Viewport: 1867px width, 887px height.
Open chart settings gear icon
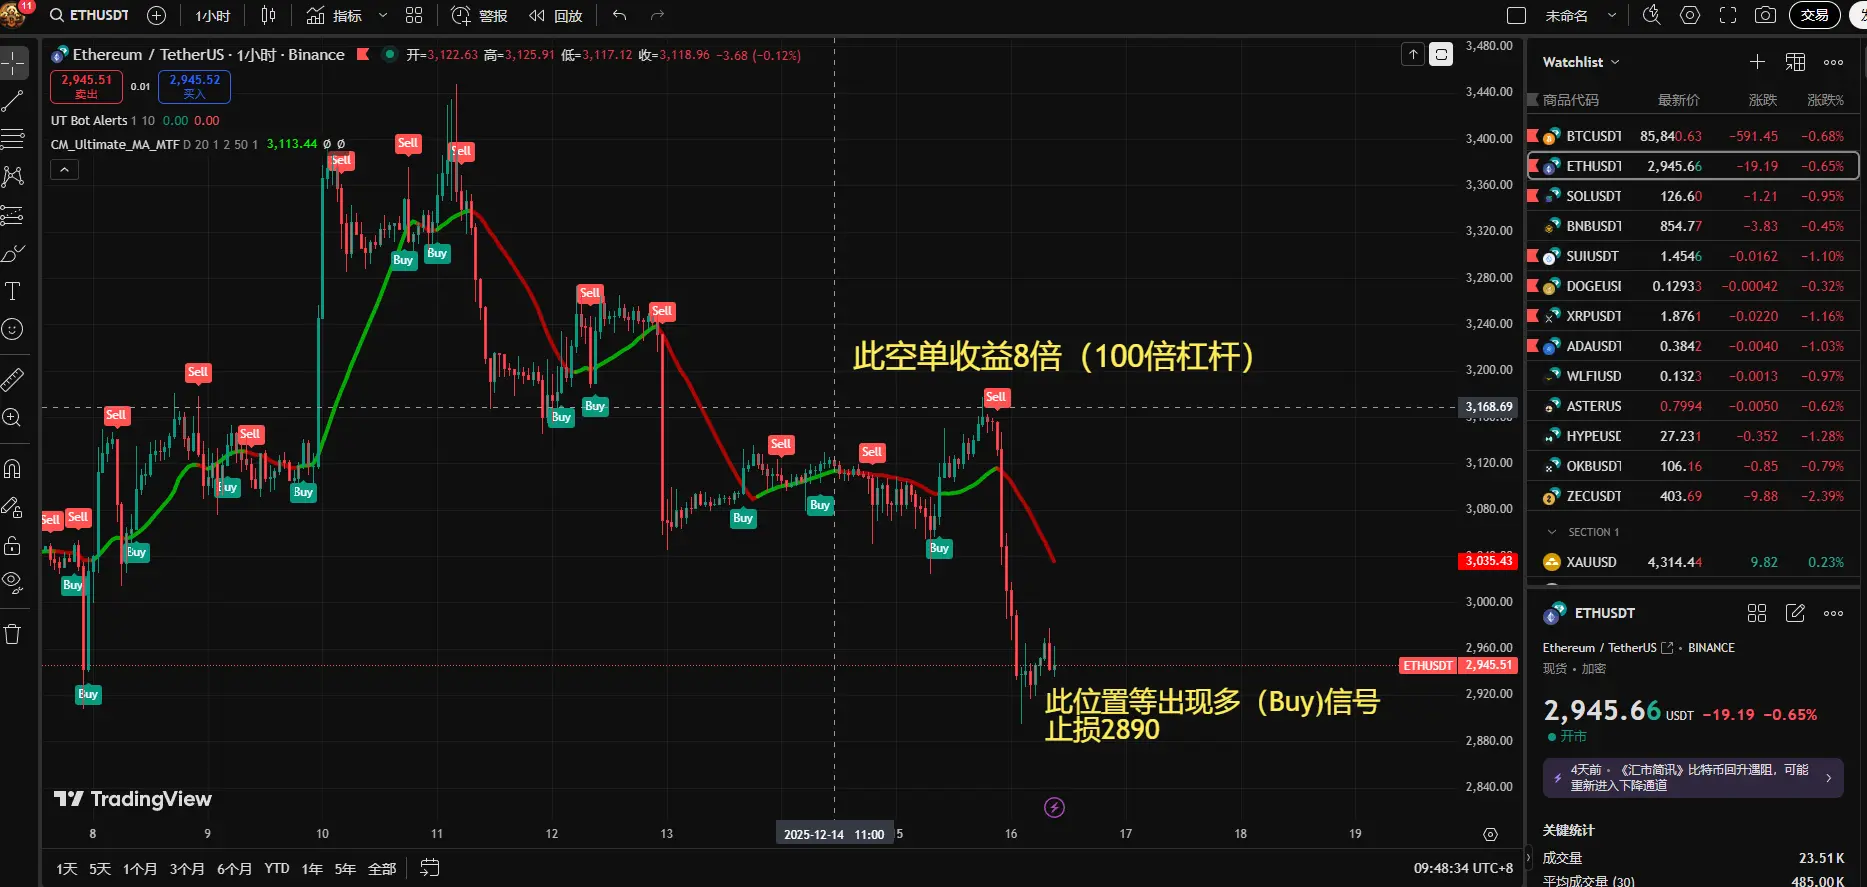tap(1690, 15)
